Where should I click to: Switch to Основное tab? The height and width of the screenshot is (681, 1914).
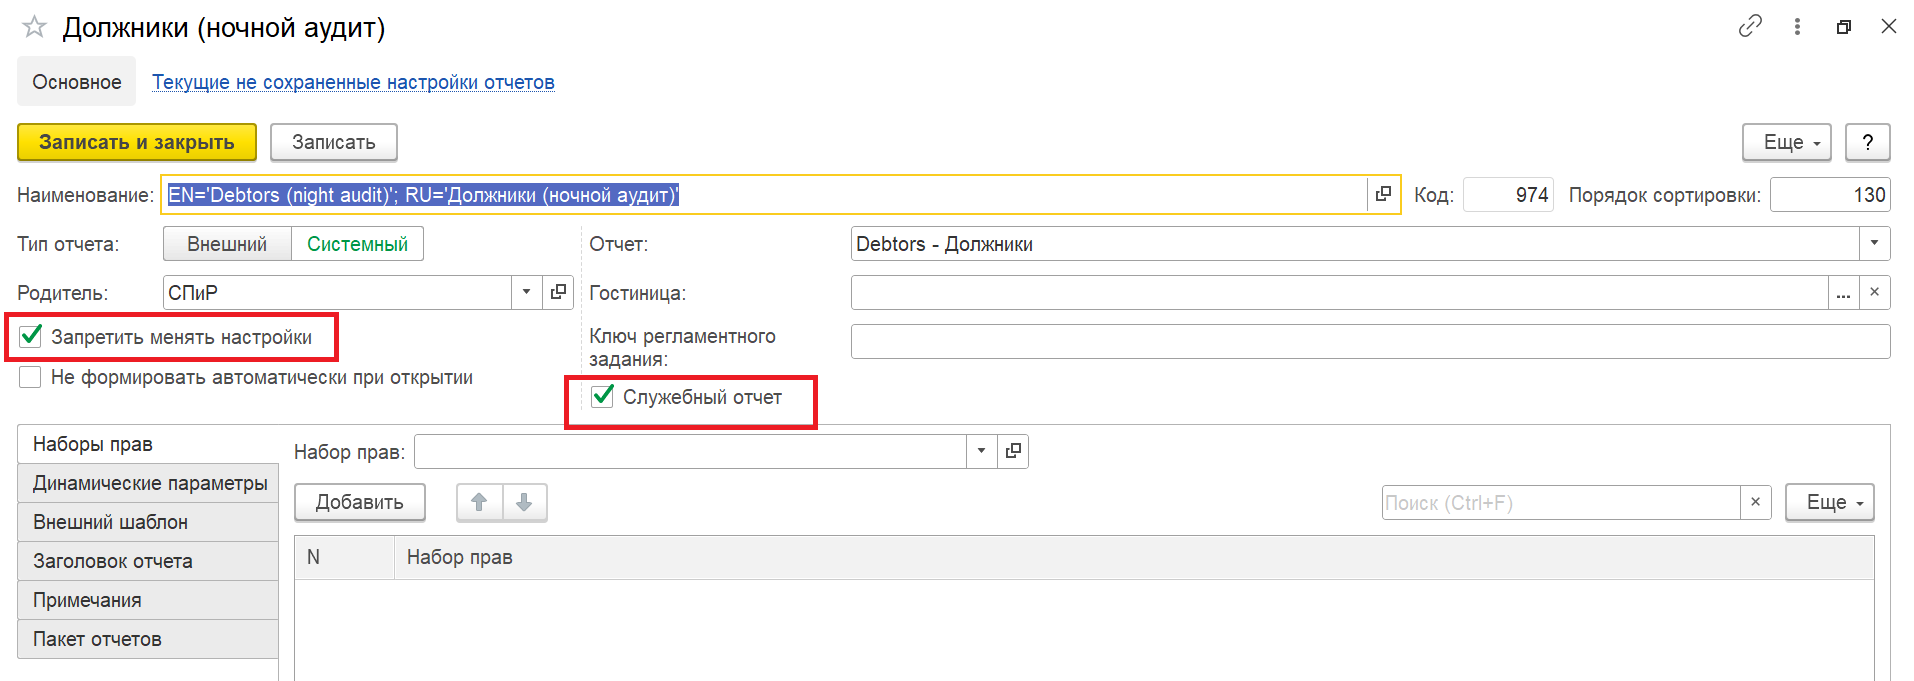click(x=77, y=82)
